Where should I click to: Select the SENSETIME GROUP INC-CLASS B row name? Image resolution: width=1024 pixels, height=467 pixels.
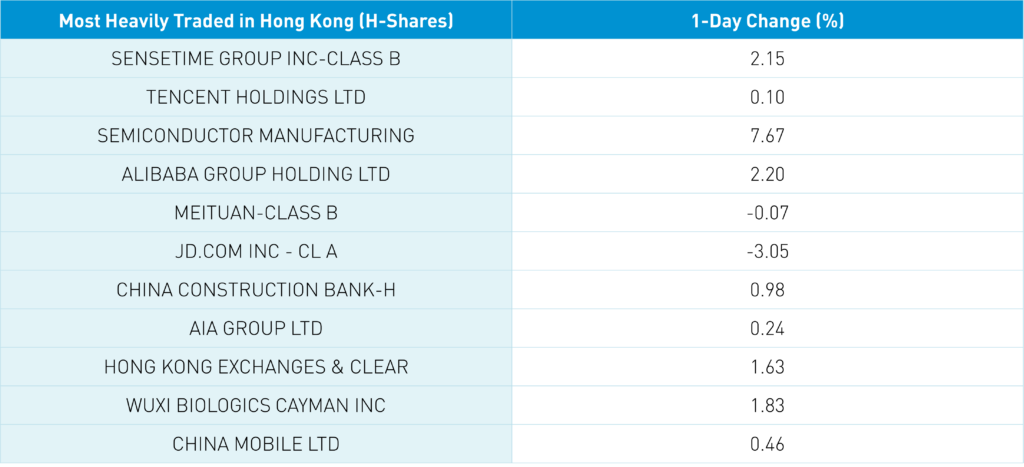[256, 59]
